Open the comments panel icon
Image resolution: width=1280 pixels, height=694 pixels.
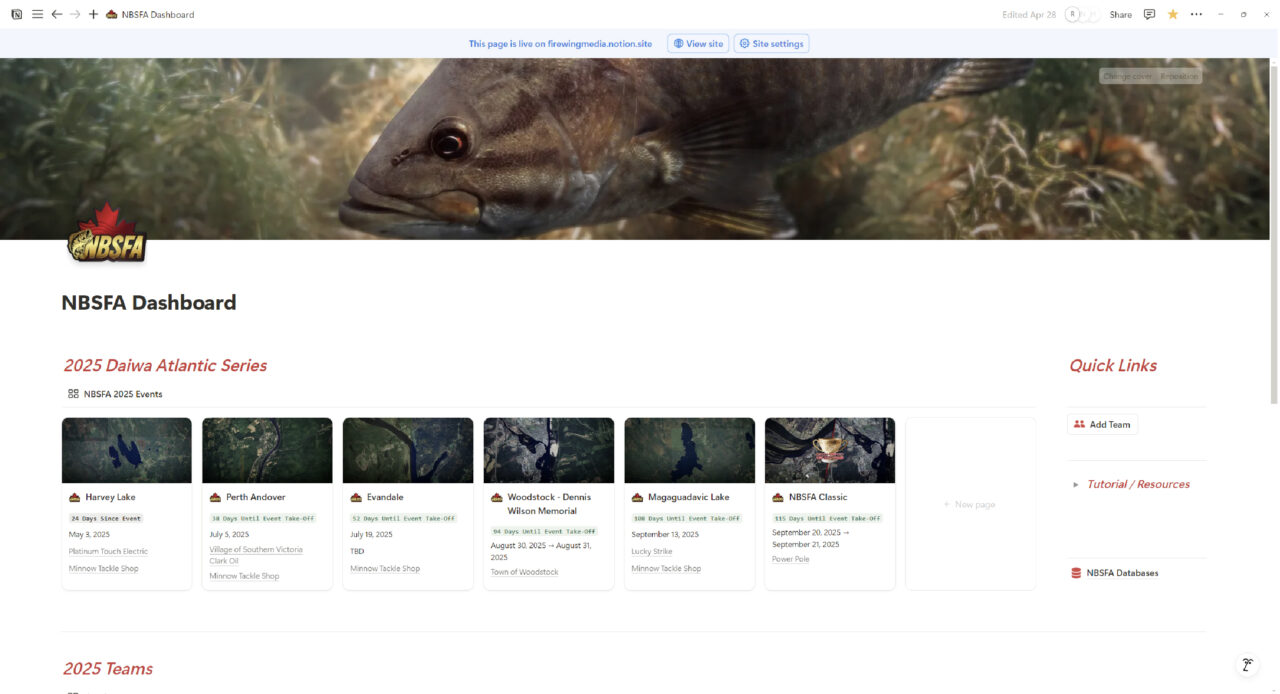(1149, 15)
